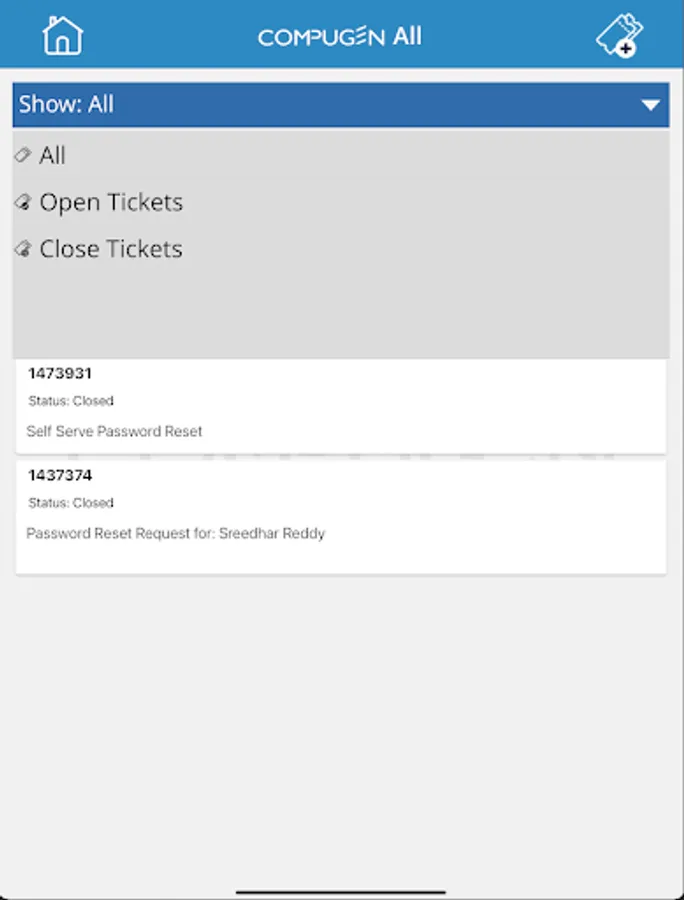Open ticket number 1437374
The image size is (684, 900).
point(60,475)
